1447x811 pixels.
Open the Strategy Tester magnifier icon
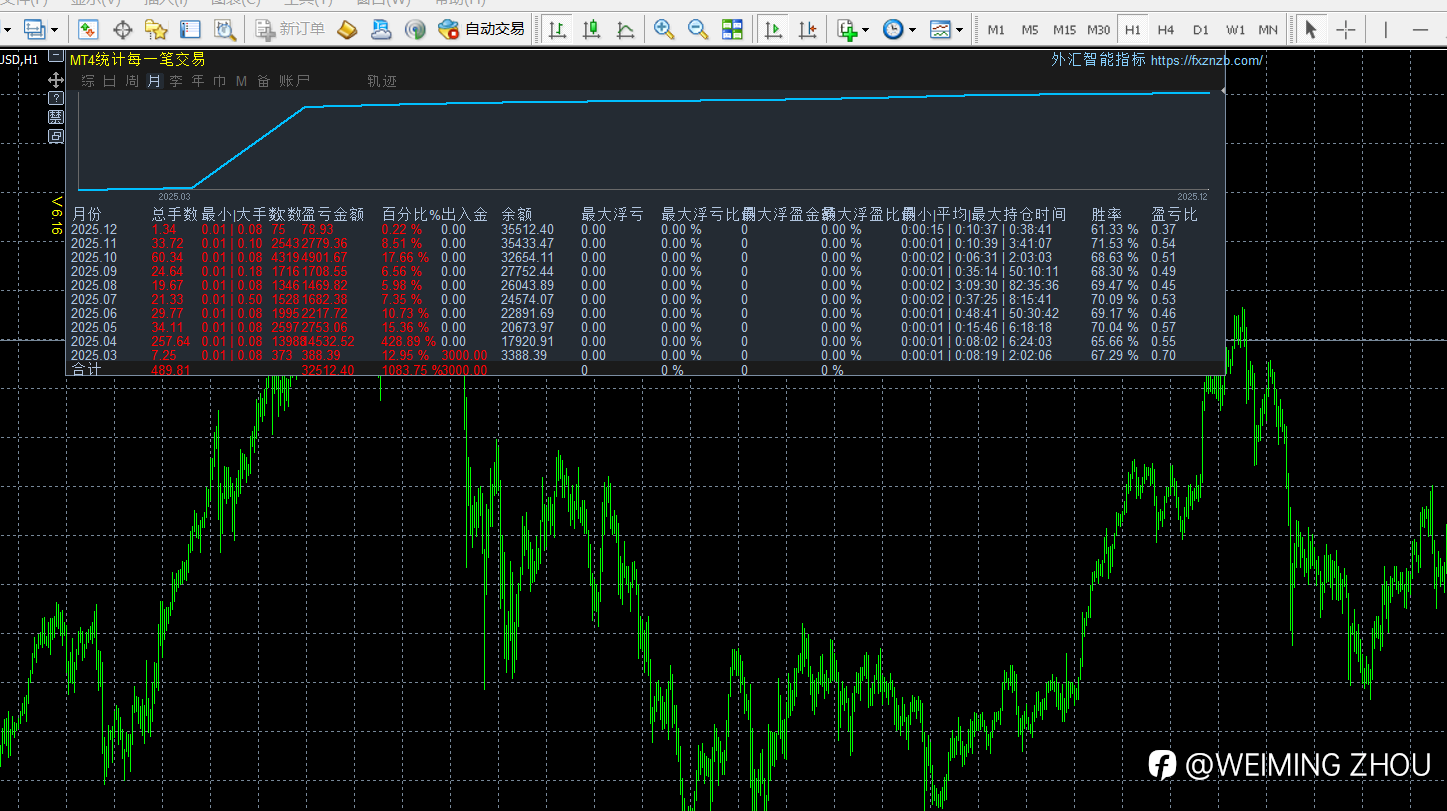(224, 30)
